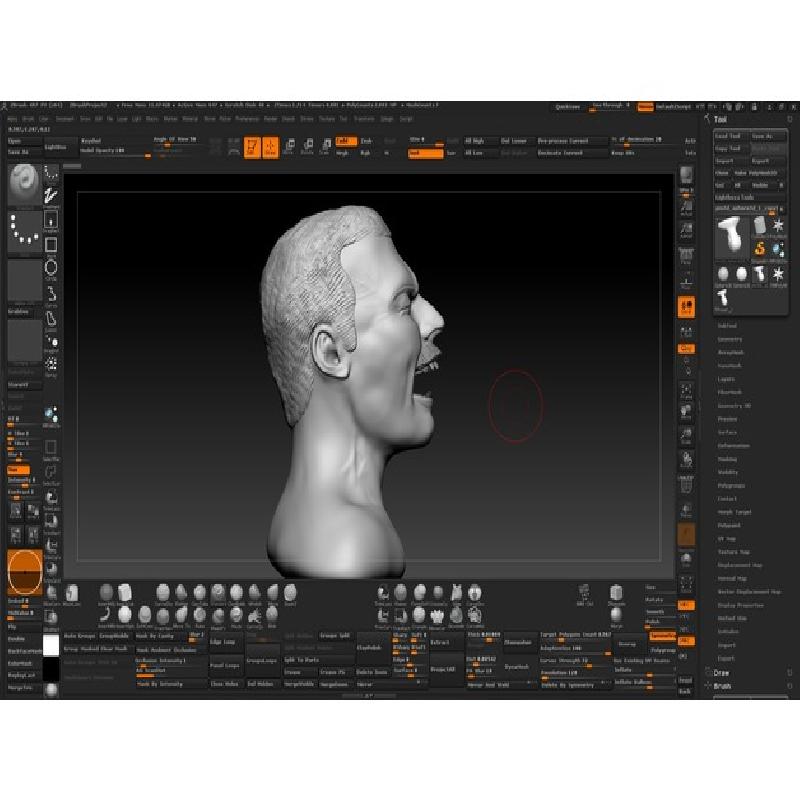The image size is (800, 800).
Task: Expand the Deformation sub-palette
Action: (x=734, y=445)
